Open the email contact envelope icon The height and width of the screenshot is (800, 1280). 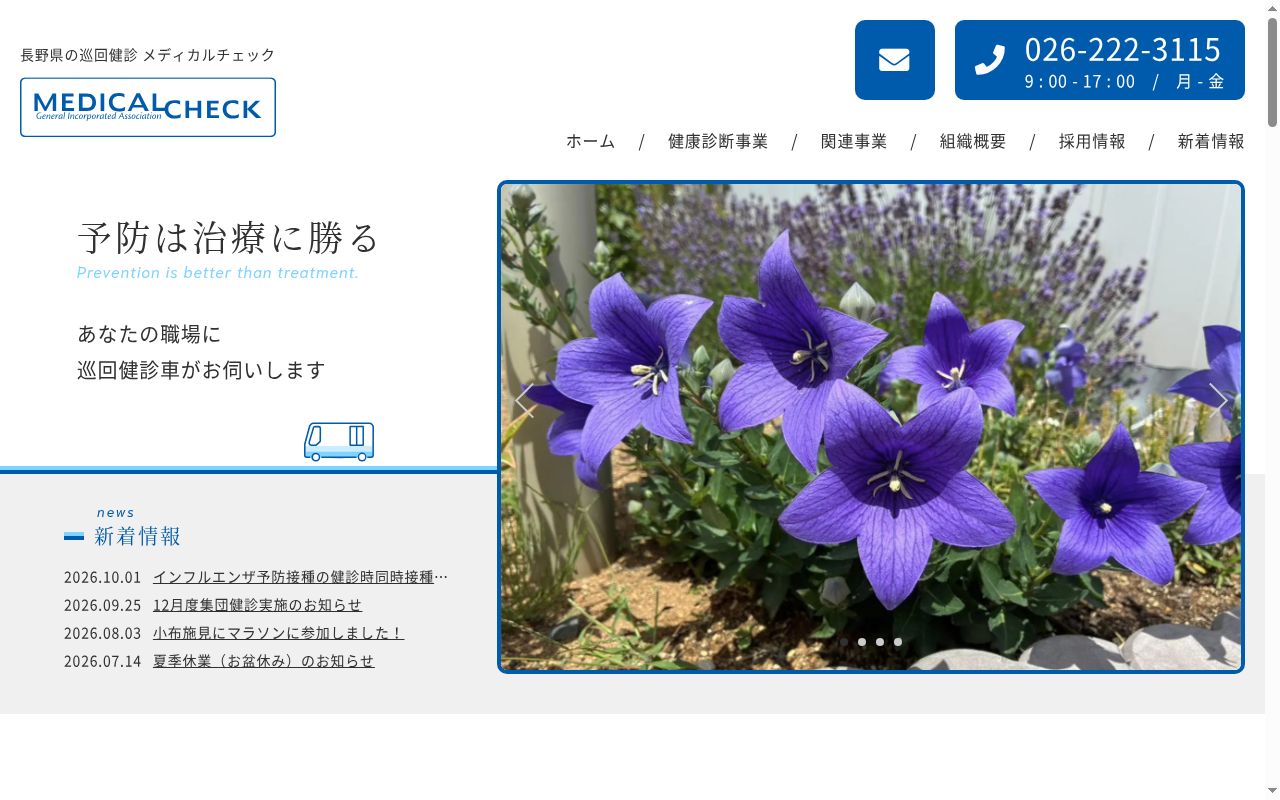coord(894,60)
